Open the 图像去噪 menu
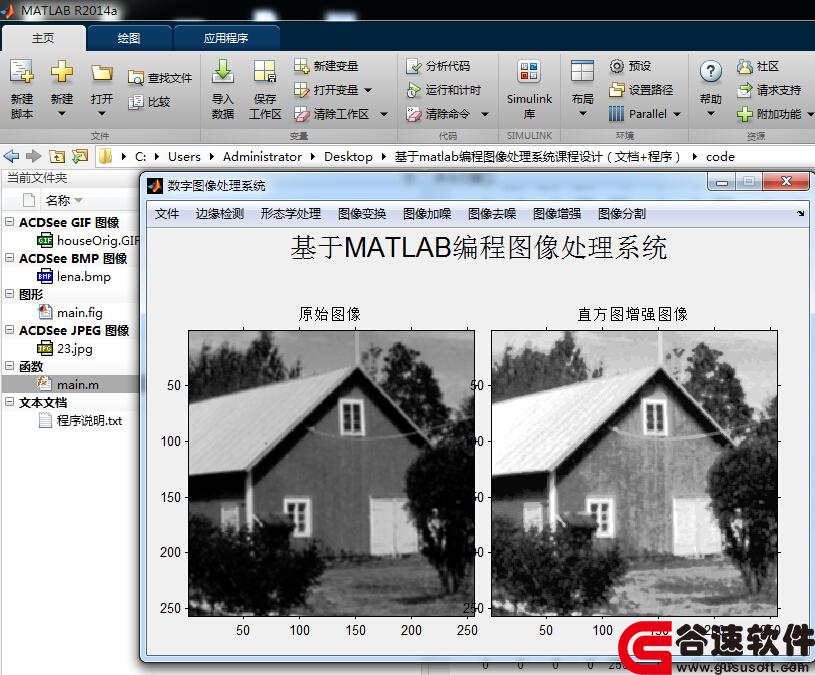815x675 pixels. coord(492,214)
